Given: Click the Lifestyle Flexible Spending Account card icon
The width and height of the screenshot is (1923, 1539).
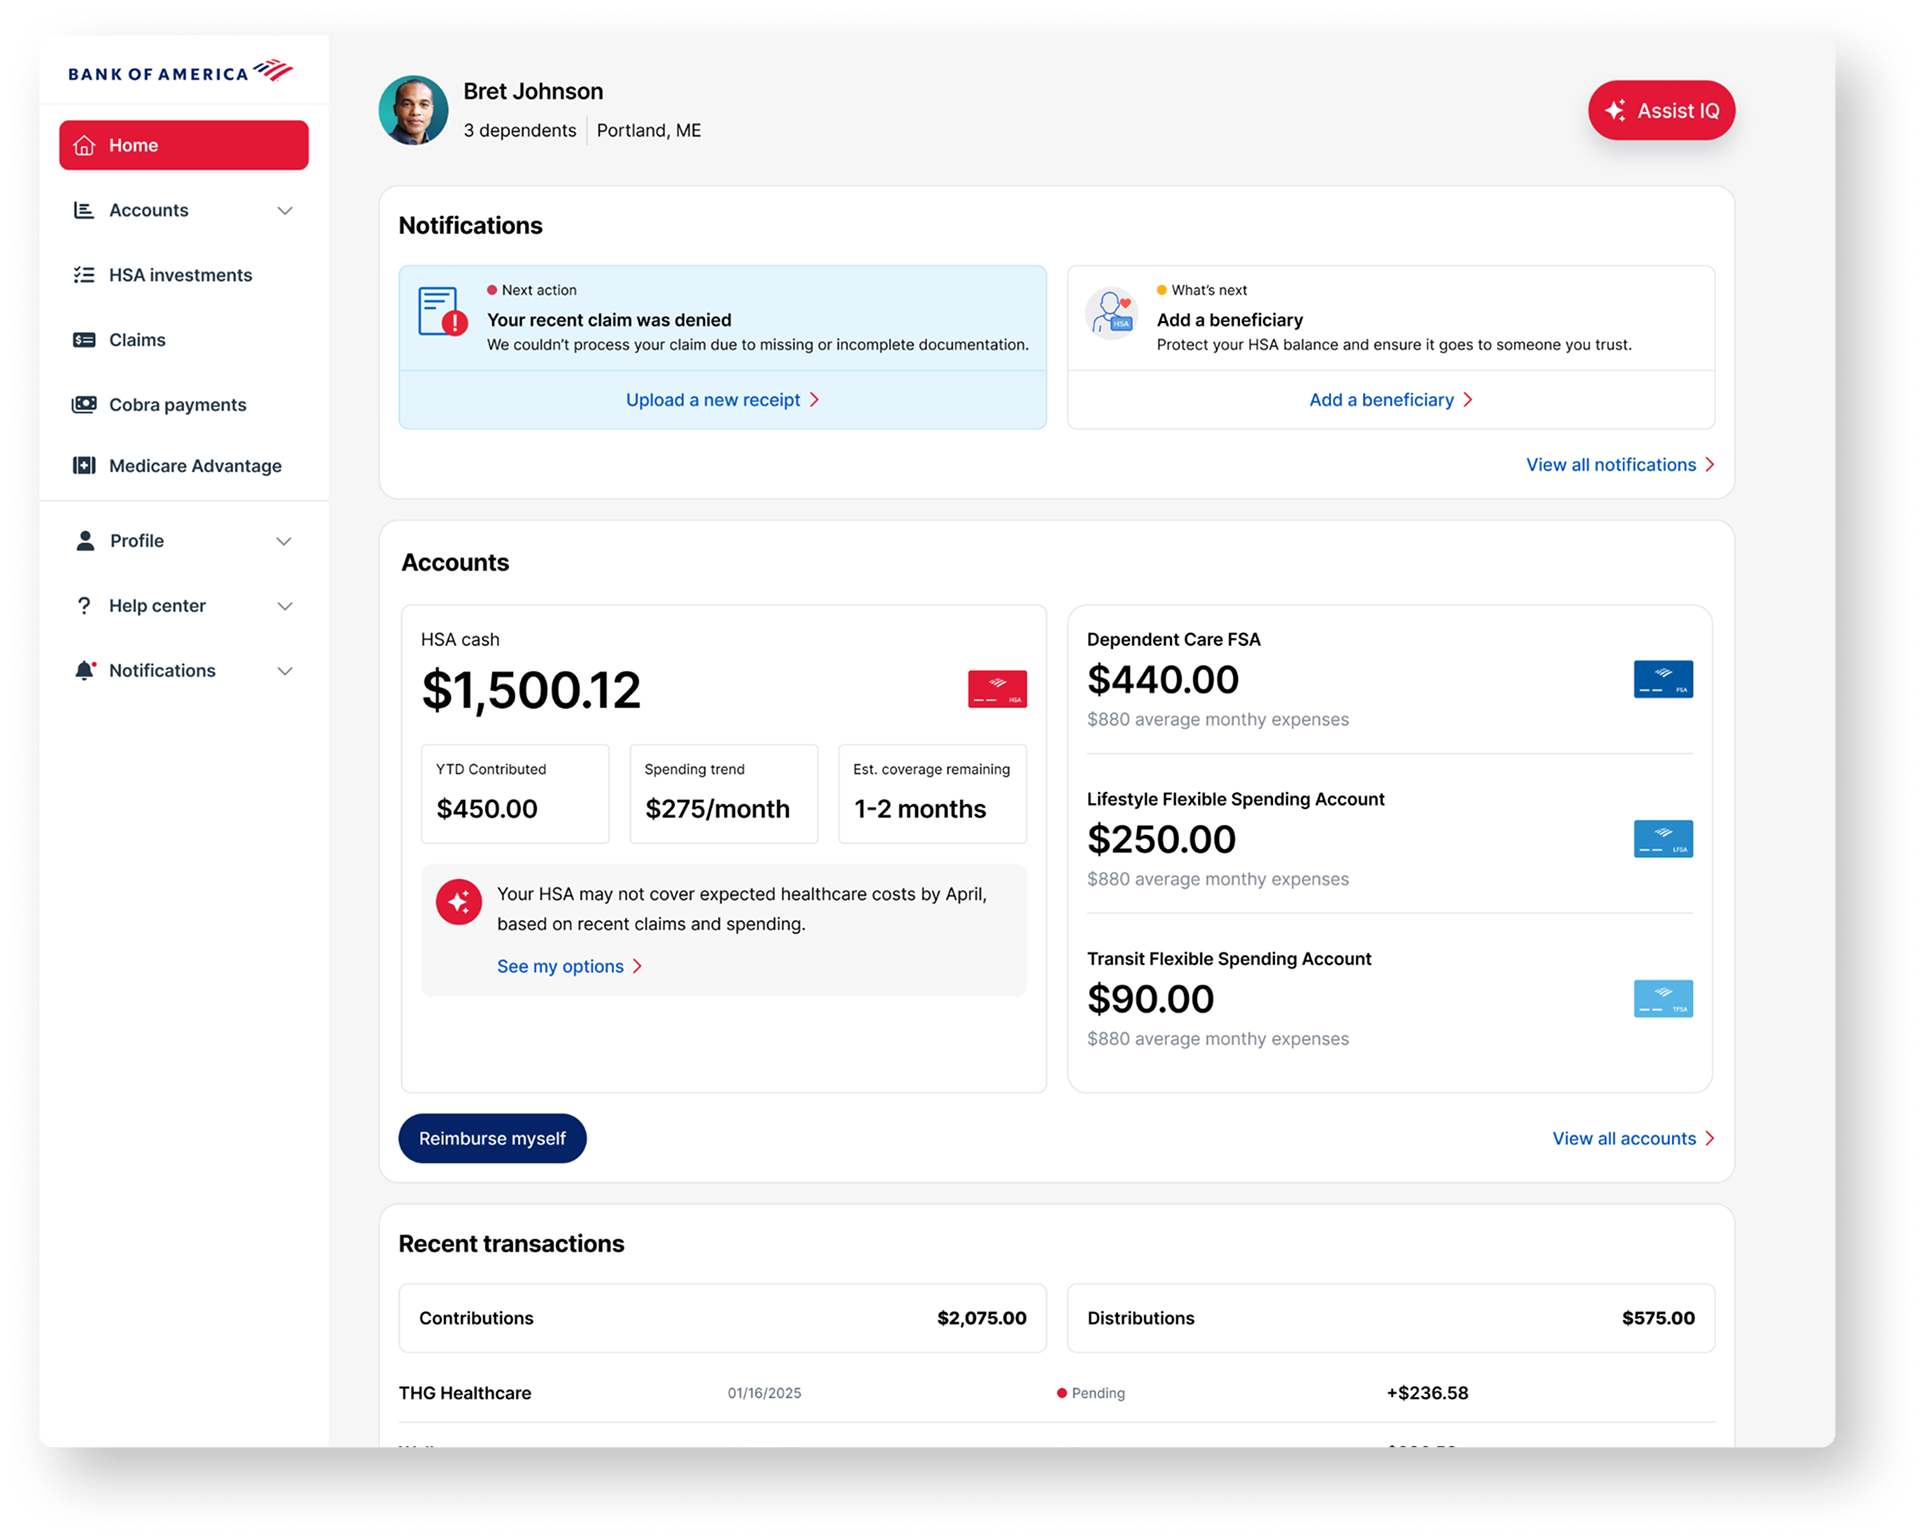Looking at the screenshot, I should click(x=1662, y=838).
